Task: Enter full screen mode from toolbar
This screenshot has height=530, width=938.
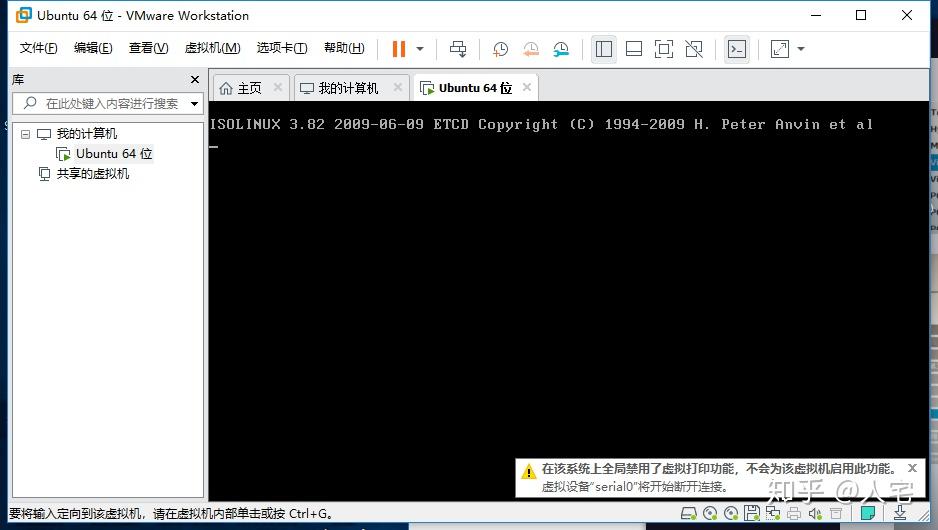Action: (x=663, y=49)
